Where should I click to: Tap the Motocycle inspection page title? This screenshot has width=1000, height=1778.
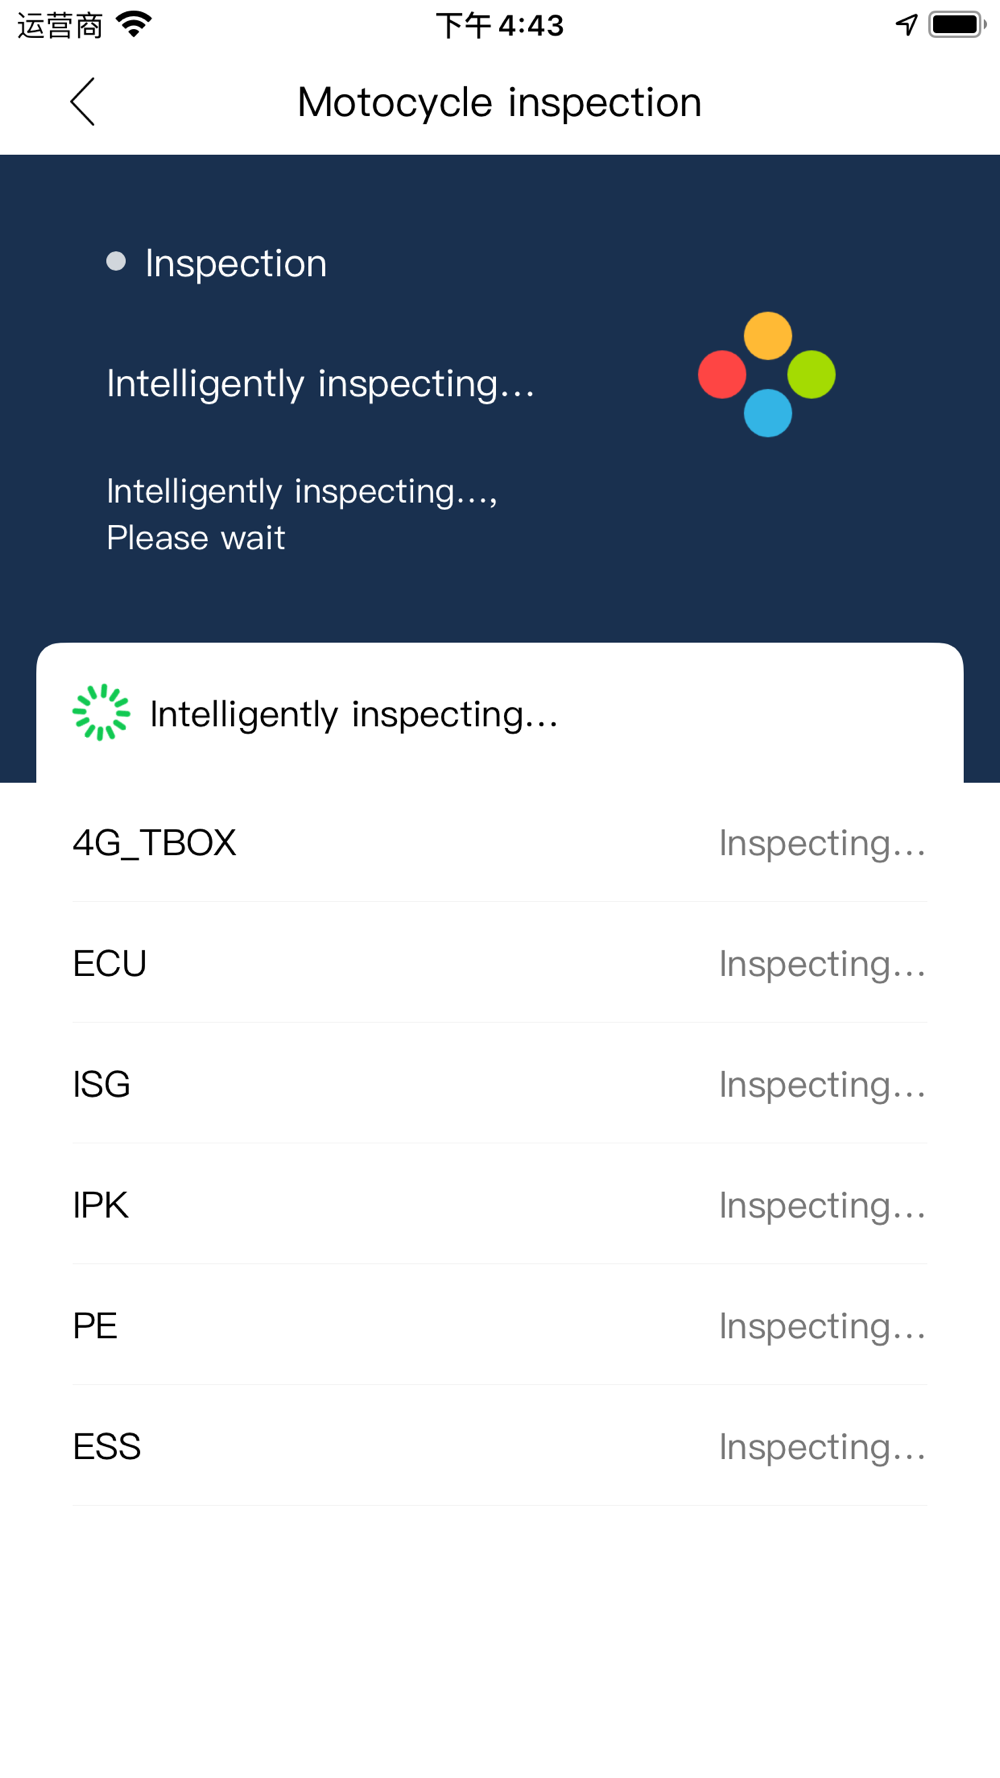coord(499,102)
